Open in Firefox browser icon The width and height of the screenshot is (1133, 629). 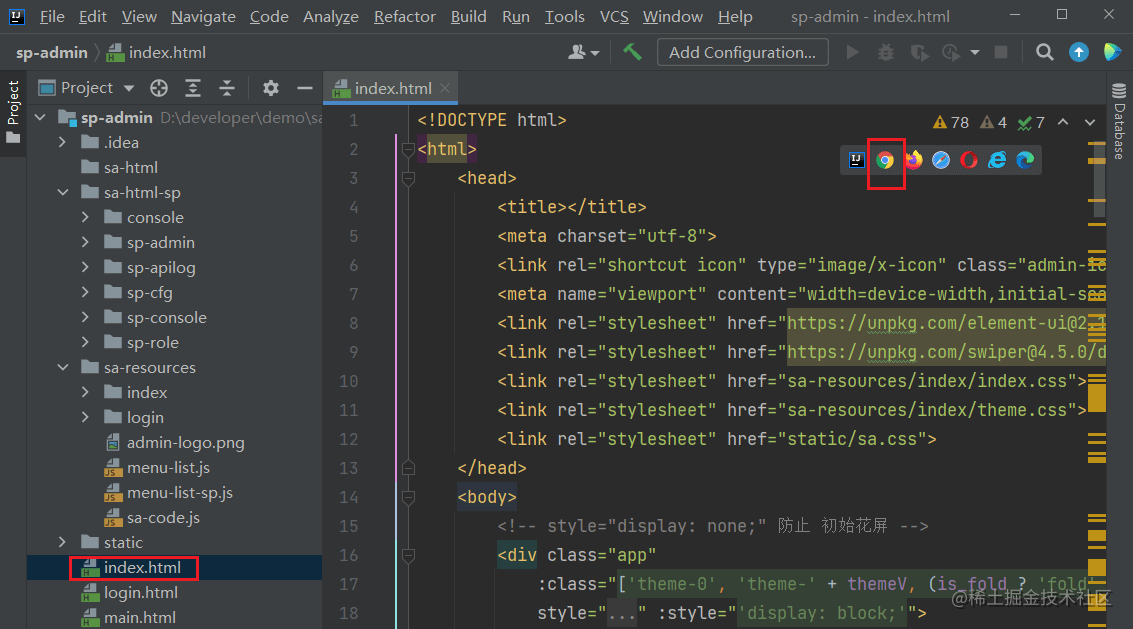pos(913,160)
